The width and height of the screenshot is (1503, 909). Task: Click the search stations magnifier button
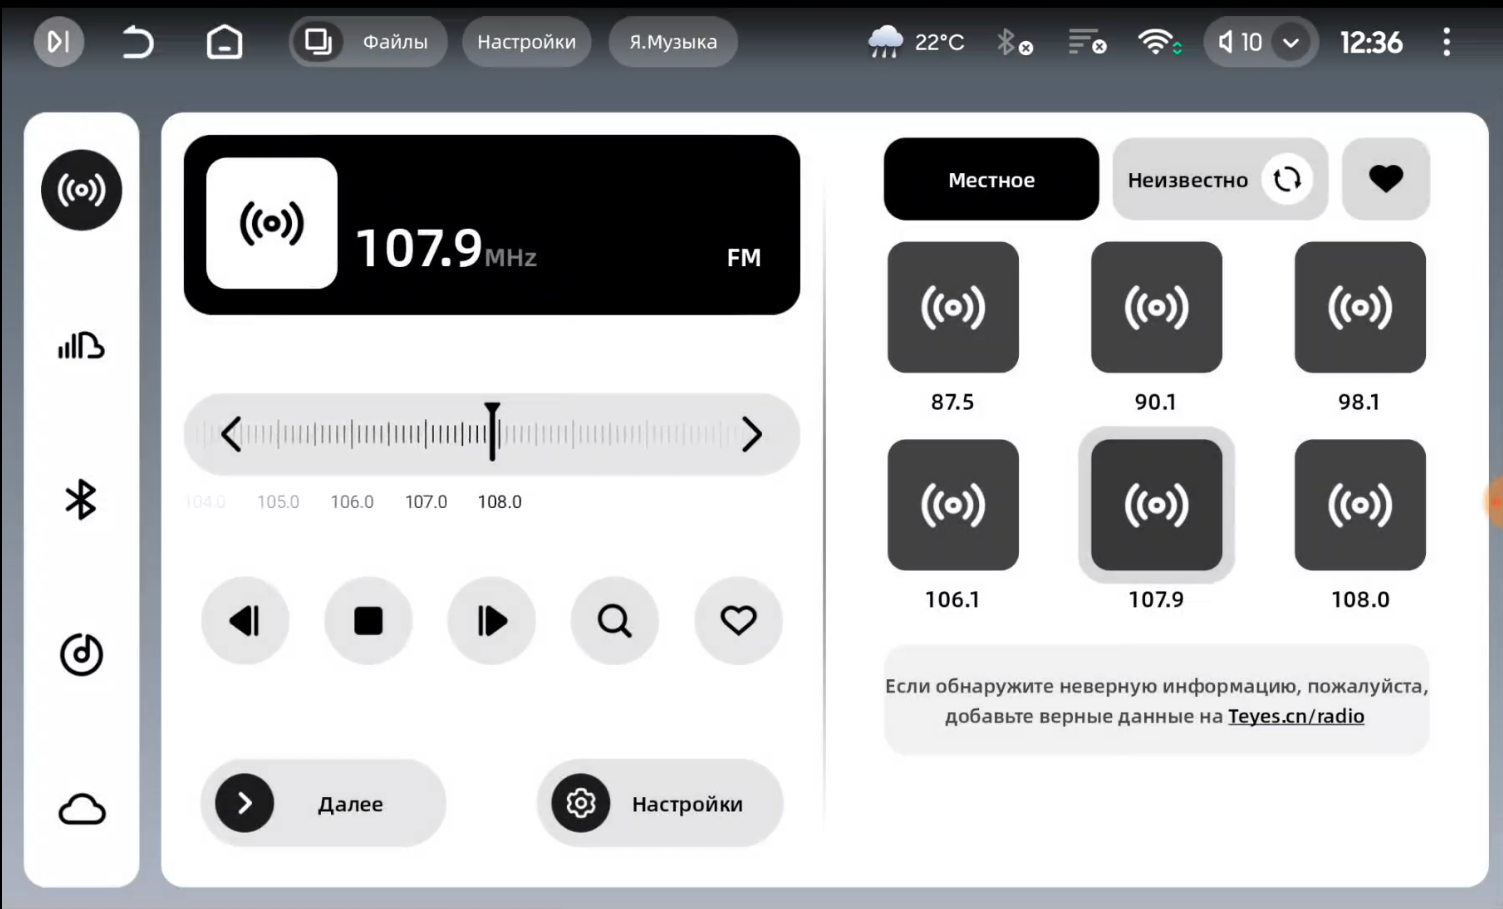pos(614,621)
